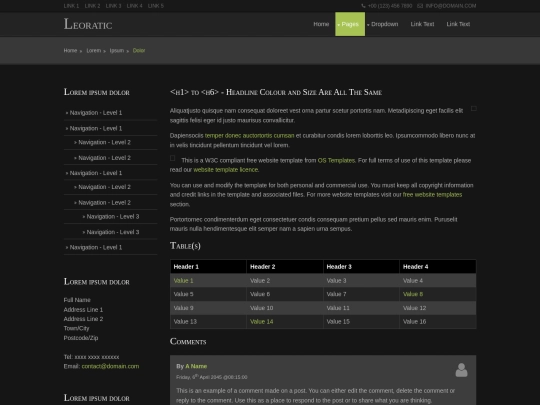The image size is (540, 405).
Task: Go to Home in main navigation
Action: (321, 24)
